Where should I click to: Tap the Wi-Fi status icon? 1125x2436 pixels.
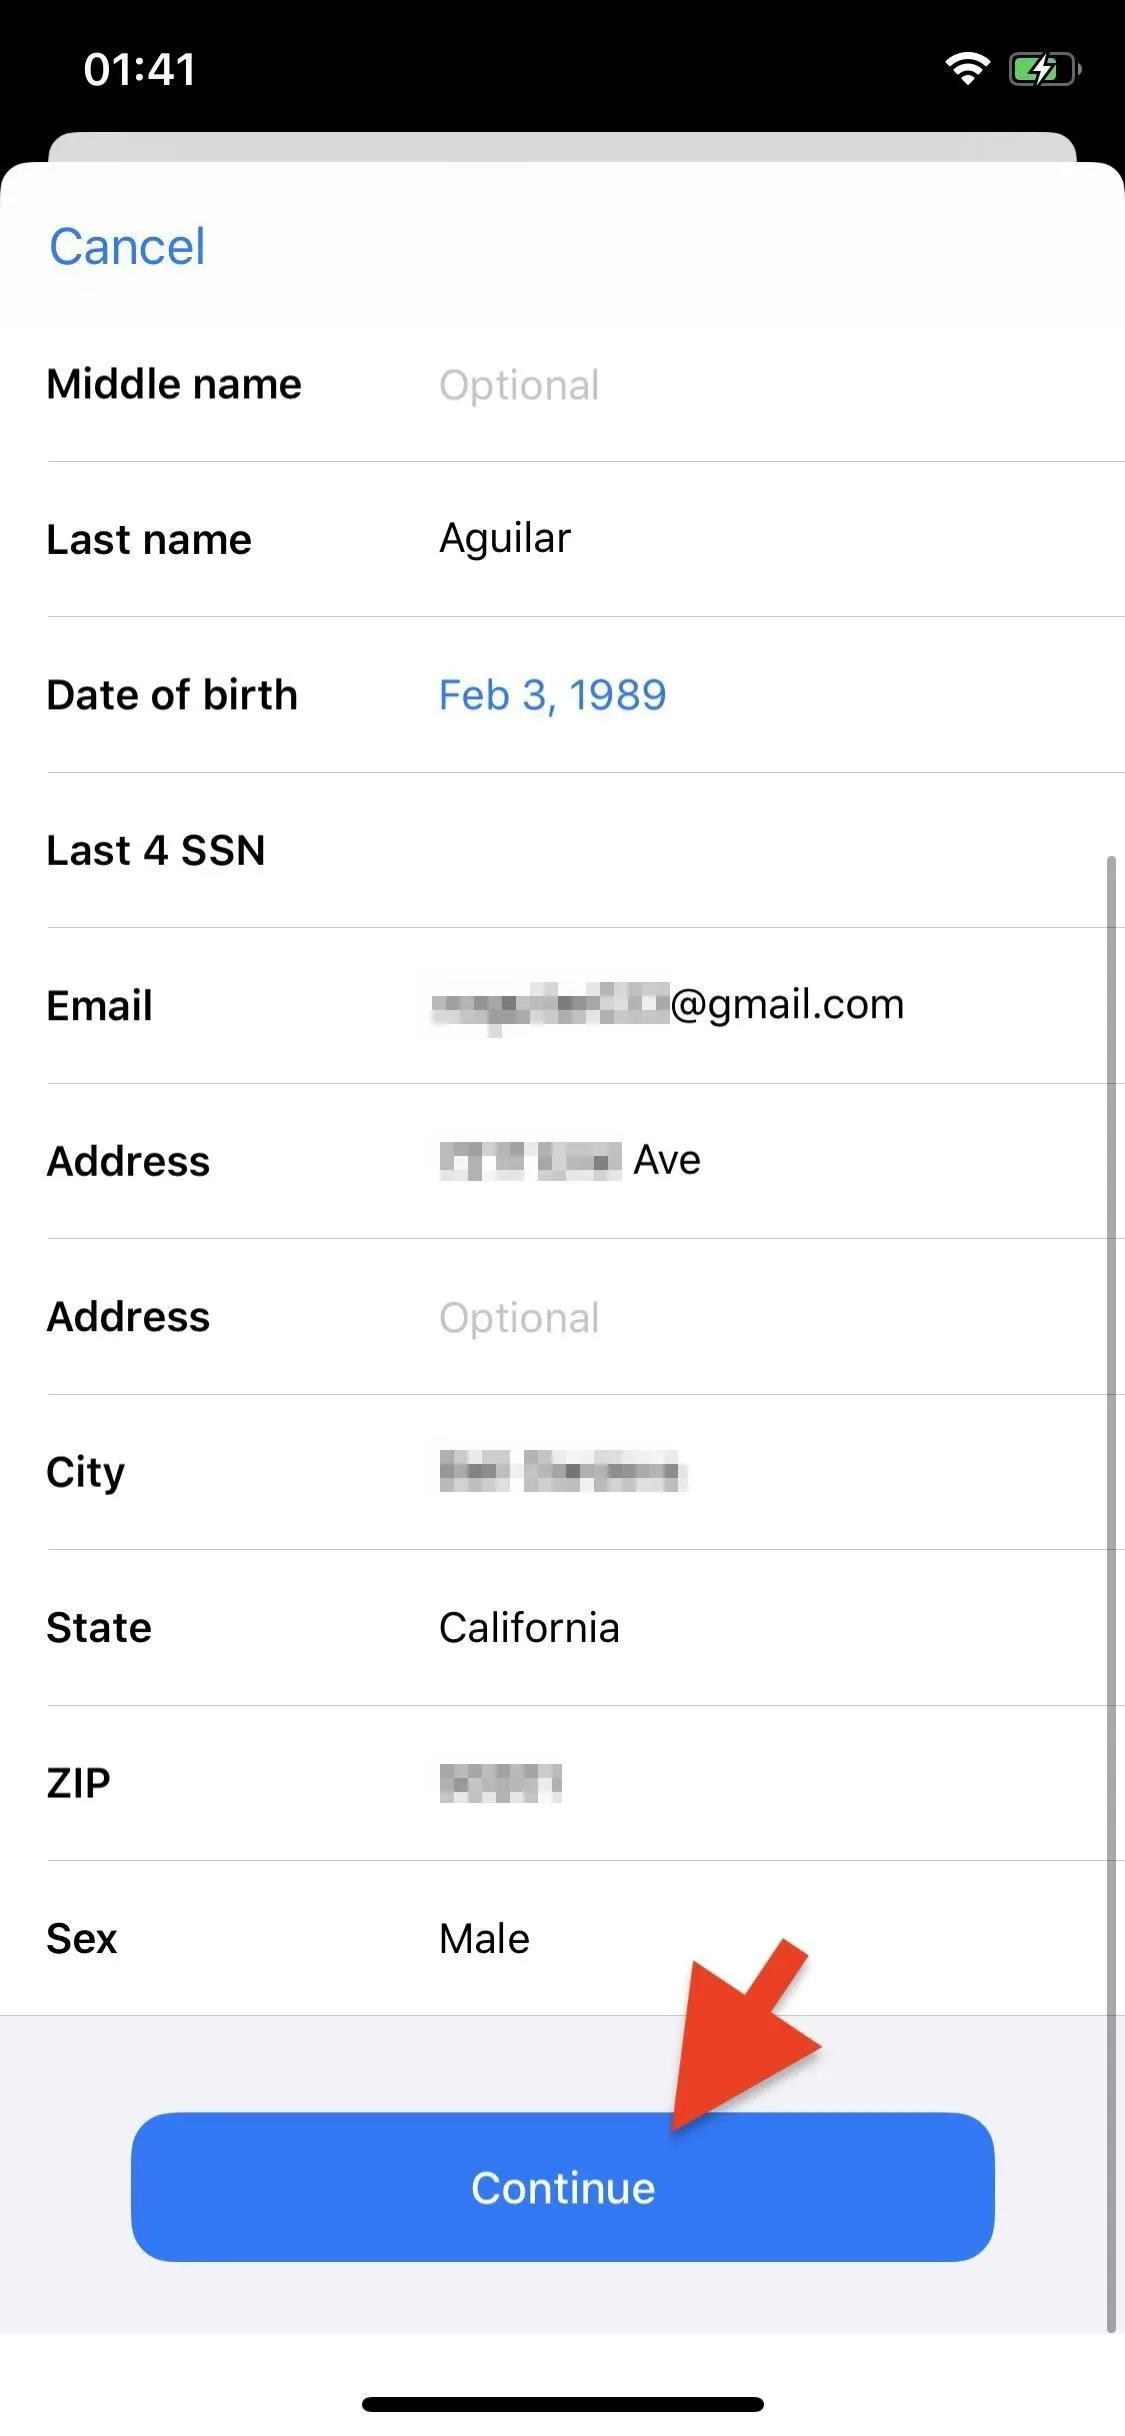coord(967,68)
